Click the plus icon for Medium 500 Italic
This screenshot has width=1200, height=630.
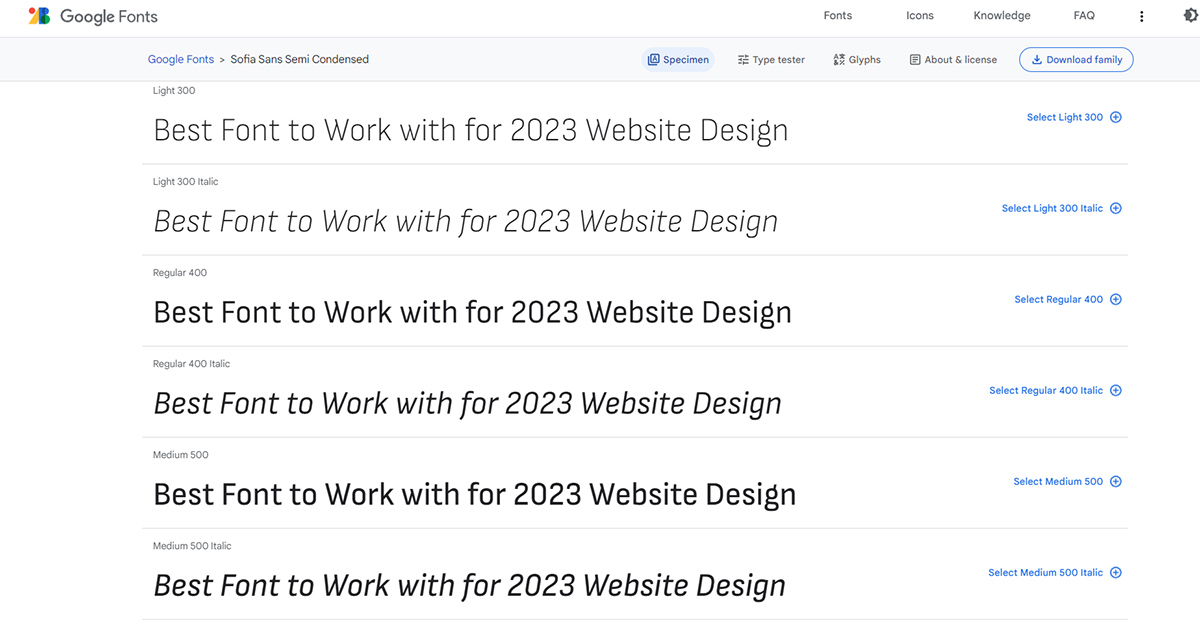pyautogui.click(x=1116, y=572)
